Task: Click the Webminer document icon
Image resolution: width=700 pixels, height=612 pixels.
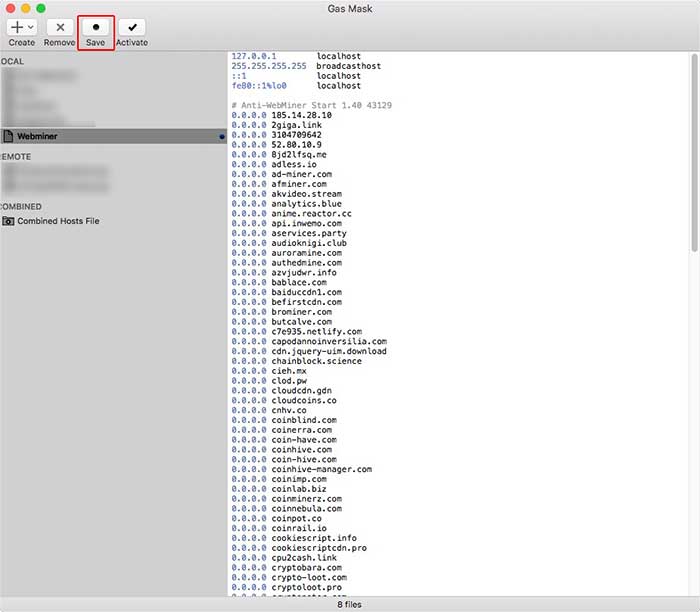Action: [x=8, y=136]
